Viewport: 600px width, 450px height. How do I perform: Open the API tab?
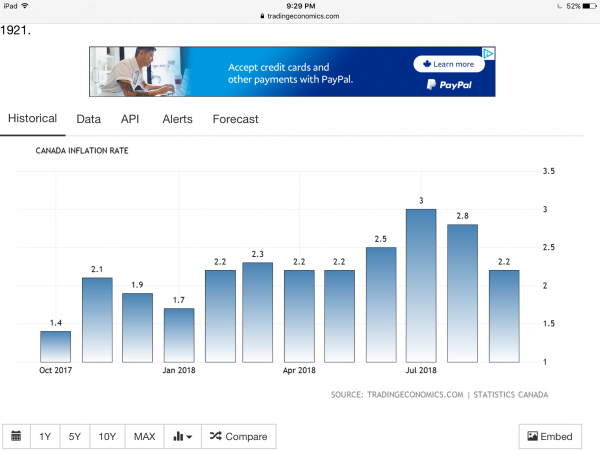click(131, 119)
